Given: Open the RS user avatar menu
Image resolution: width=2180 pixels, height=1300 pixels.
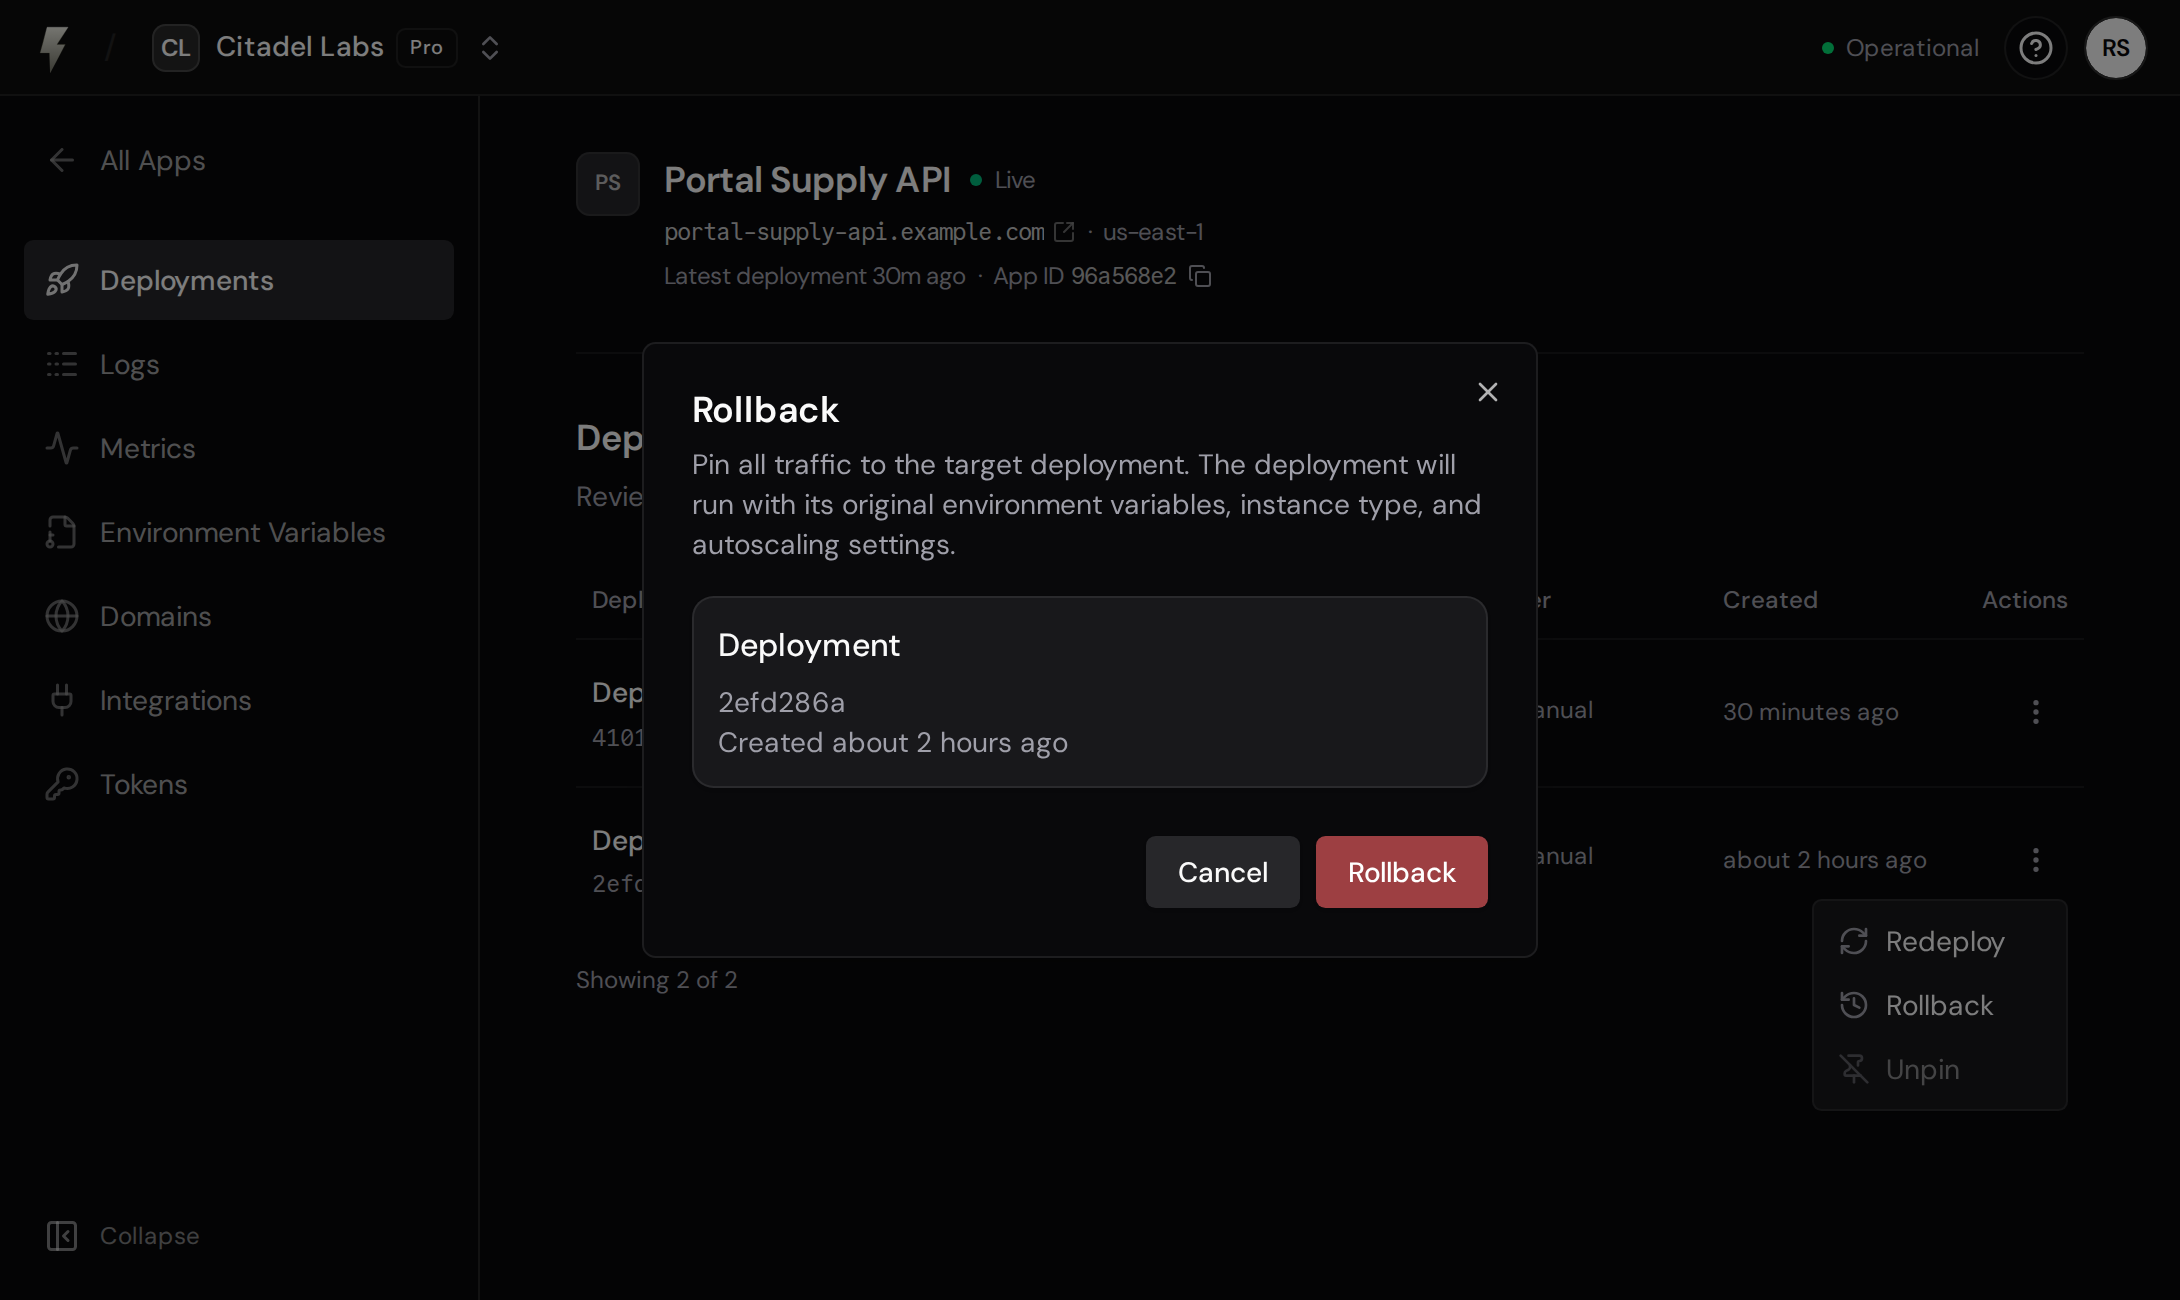Looking at the screenshot, I should [2116, 48].
